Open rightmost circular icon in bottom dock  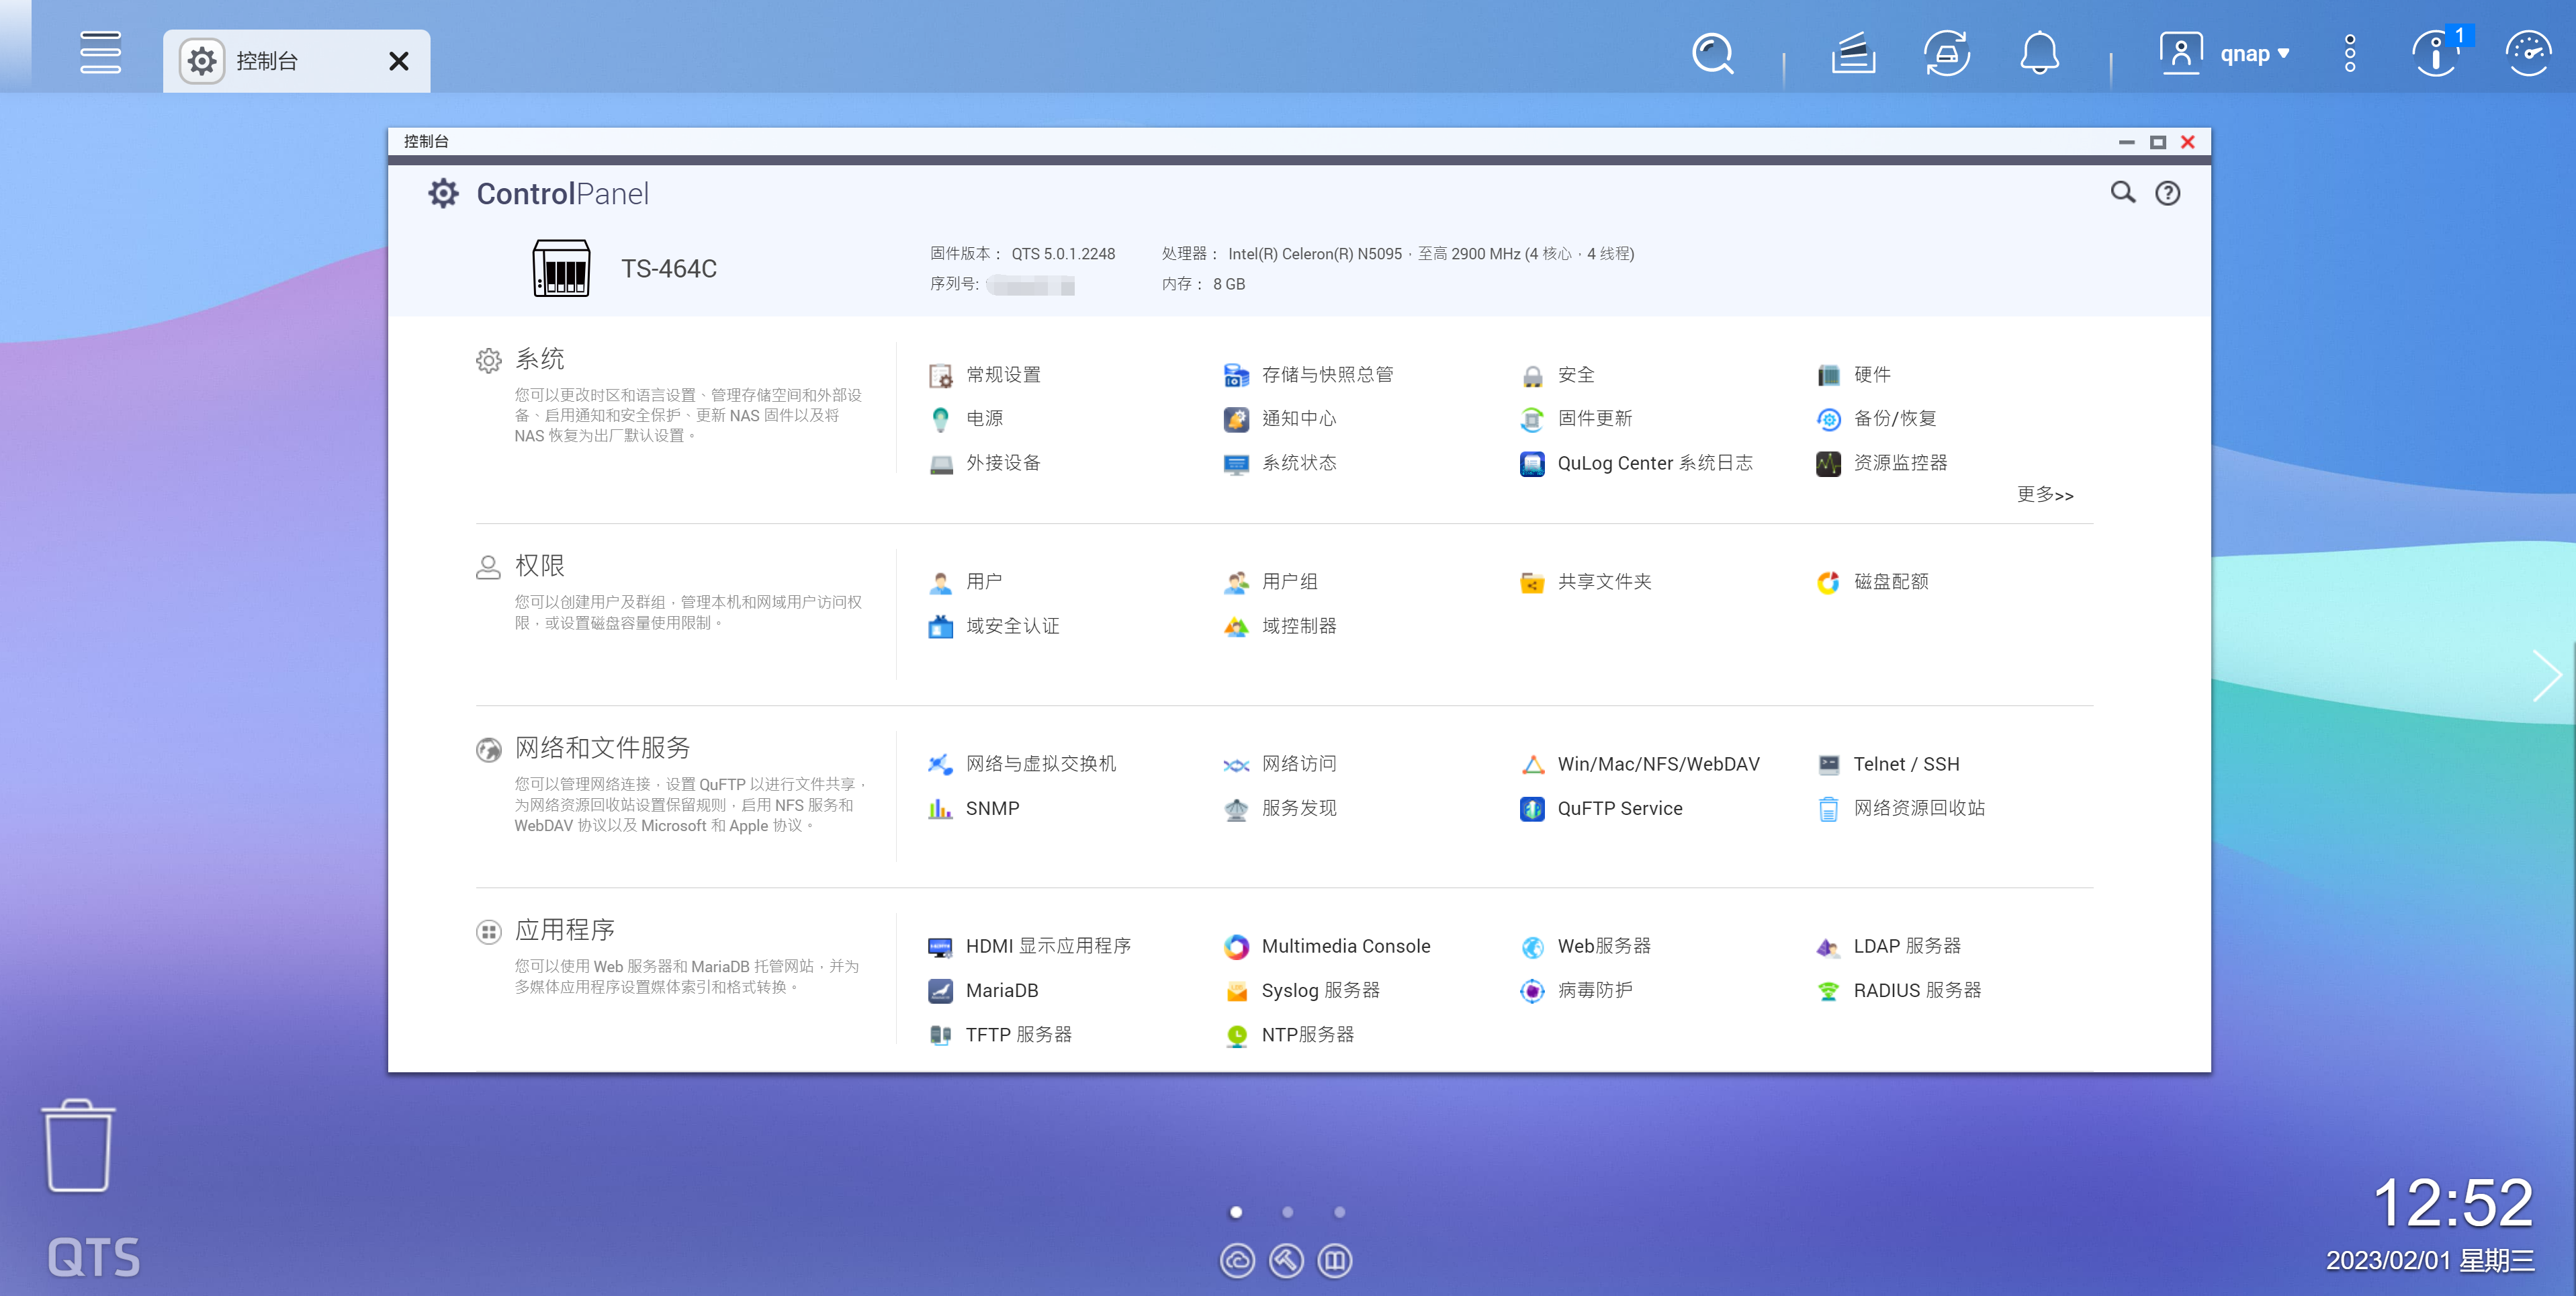point(1335,1261)
